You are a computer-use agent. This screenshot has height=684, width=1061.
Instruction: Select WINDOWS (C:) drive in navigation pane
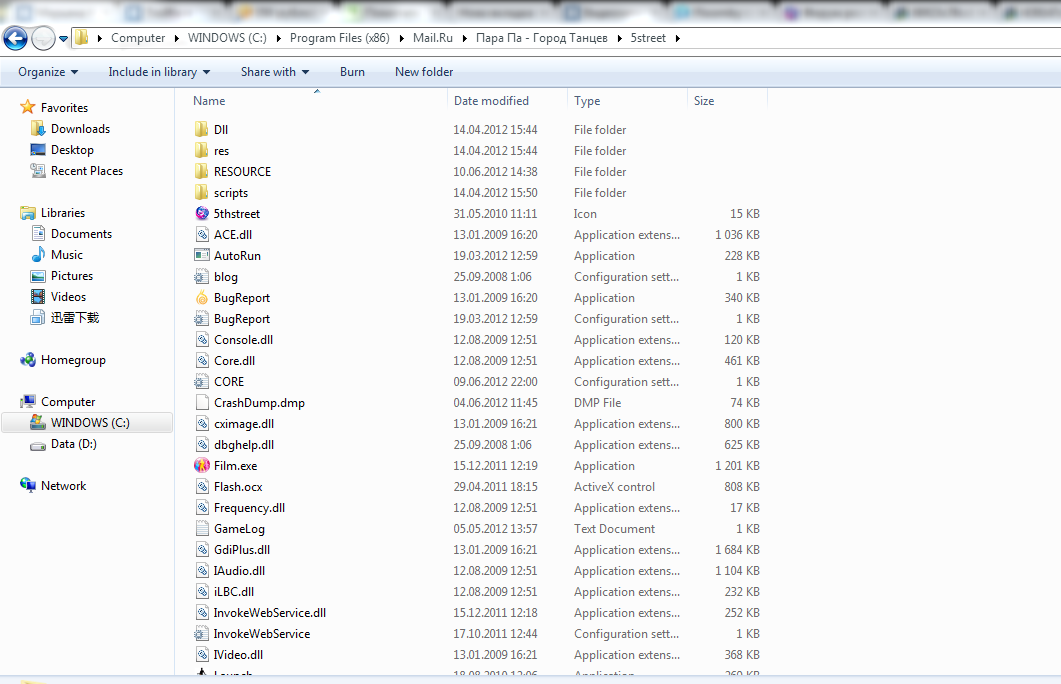click(90, 423)
